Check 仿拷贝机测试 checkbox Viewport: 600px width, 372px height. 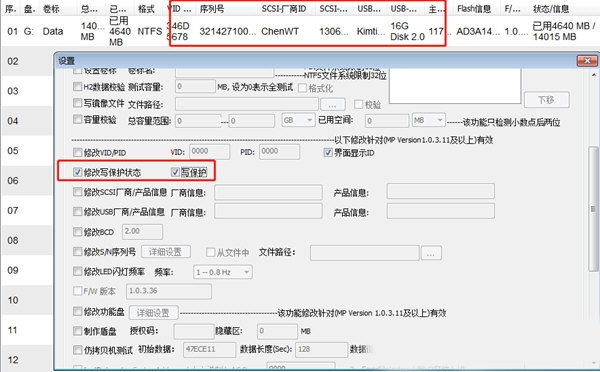coord(78,349)
